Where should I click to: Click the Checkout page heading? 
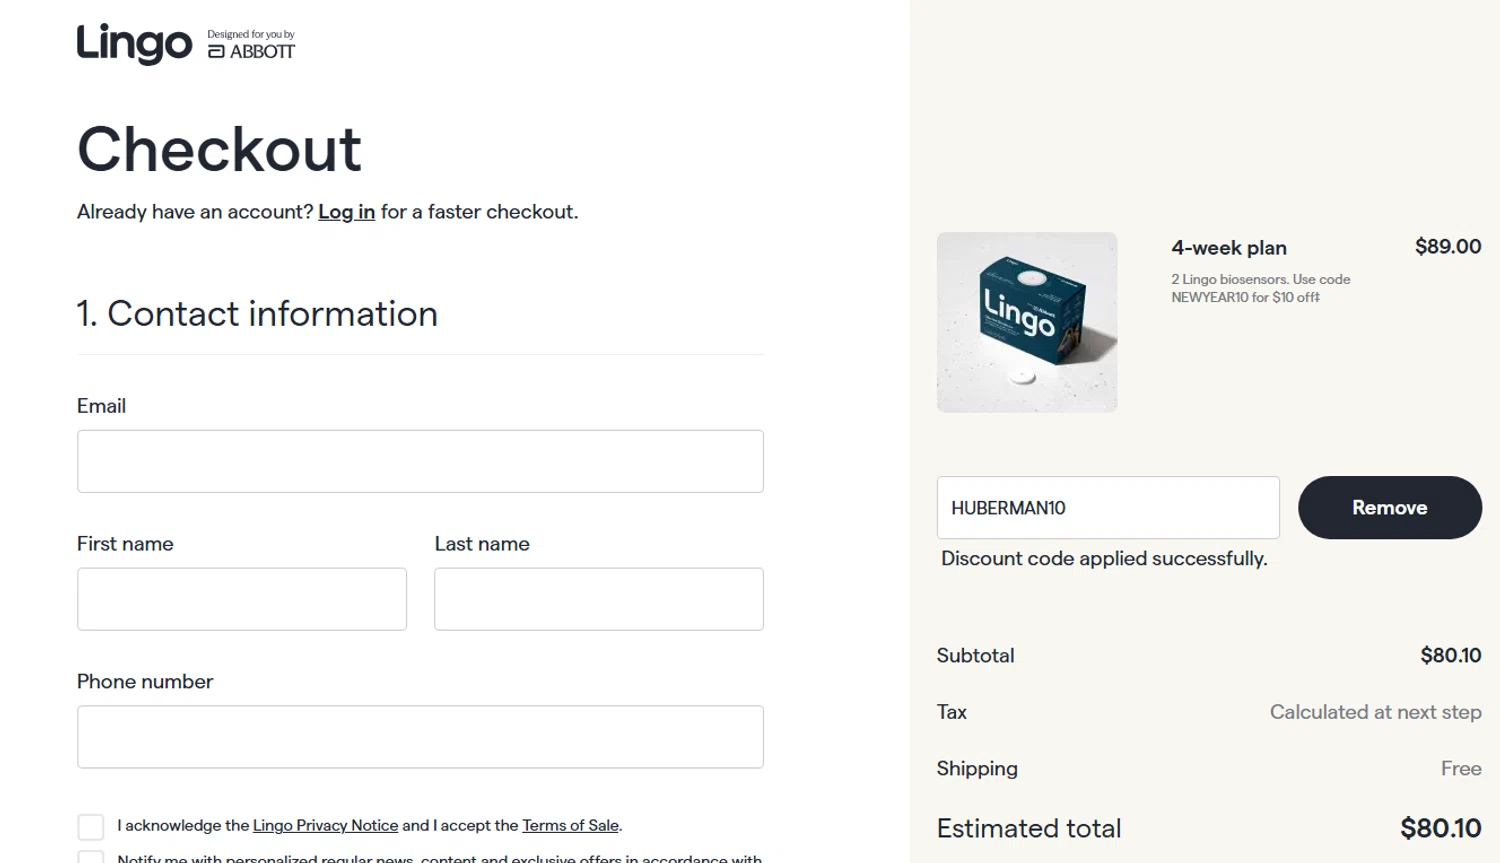point(219,150)
